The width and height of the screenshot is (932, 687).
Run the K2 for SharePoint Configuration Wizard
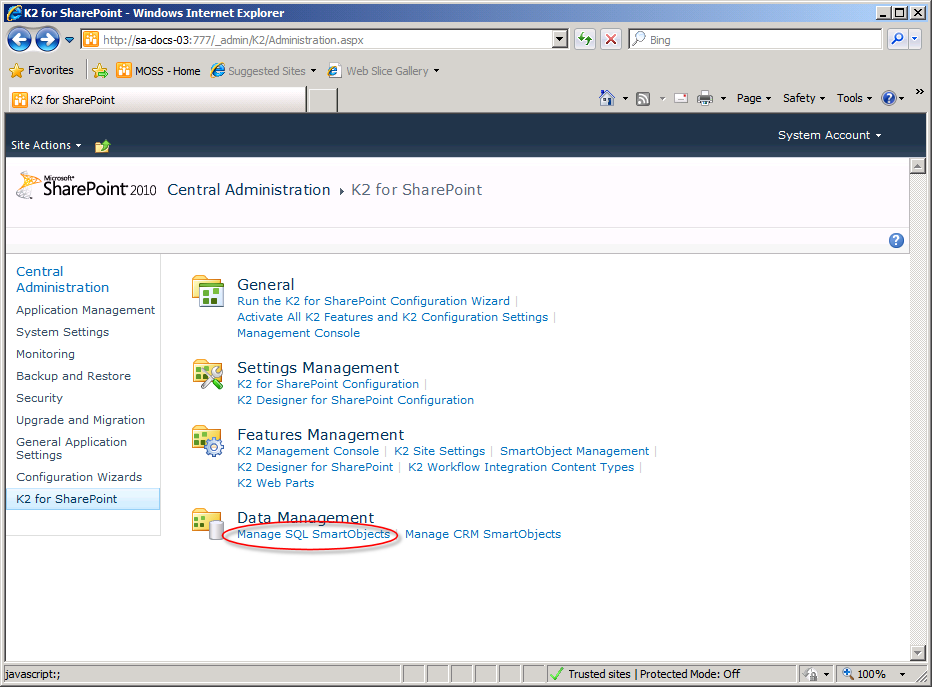click(x=373, y=301)
